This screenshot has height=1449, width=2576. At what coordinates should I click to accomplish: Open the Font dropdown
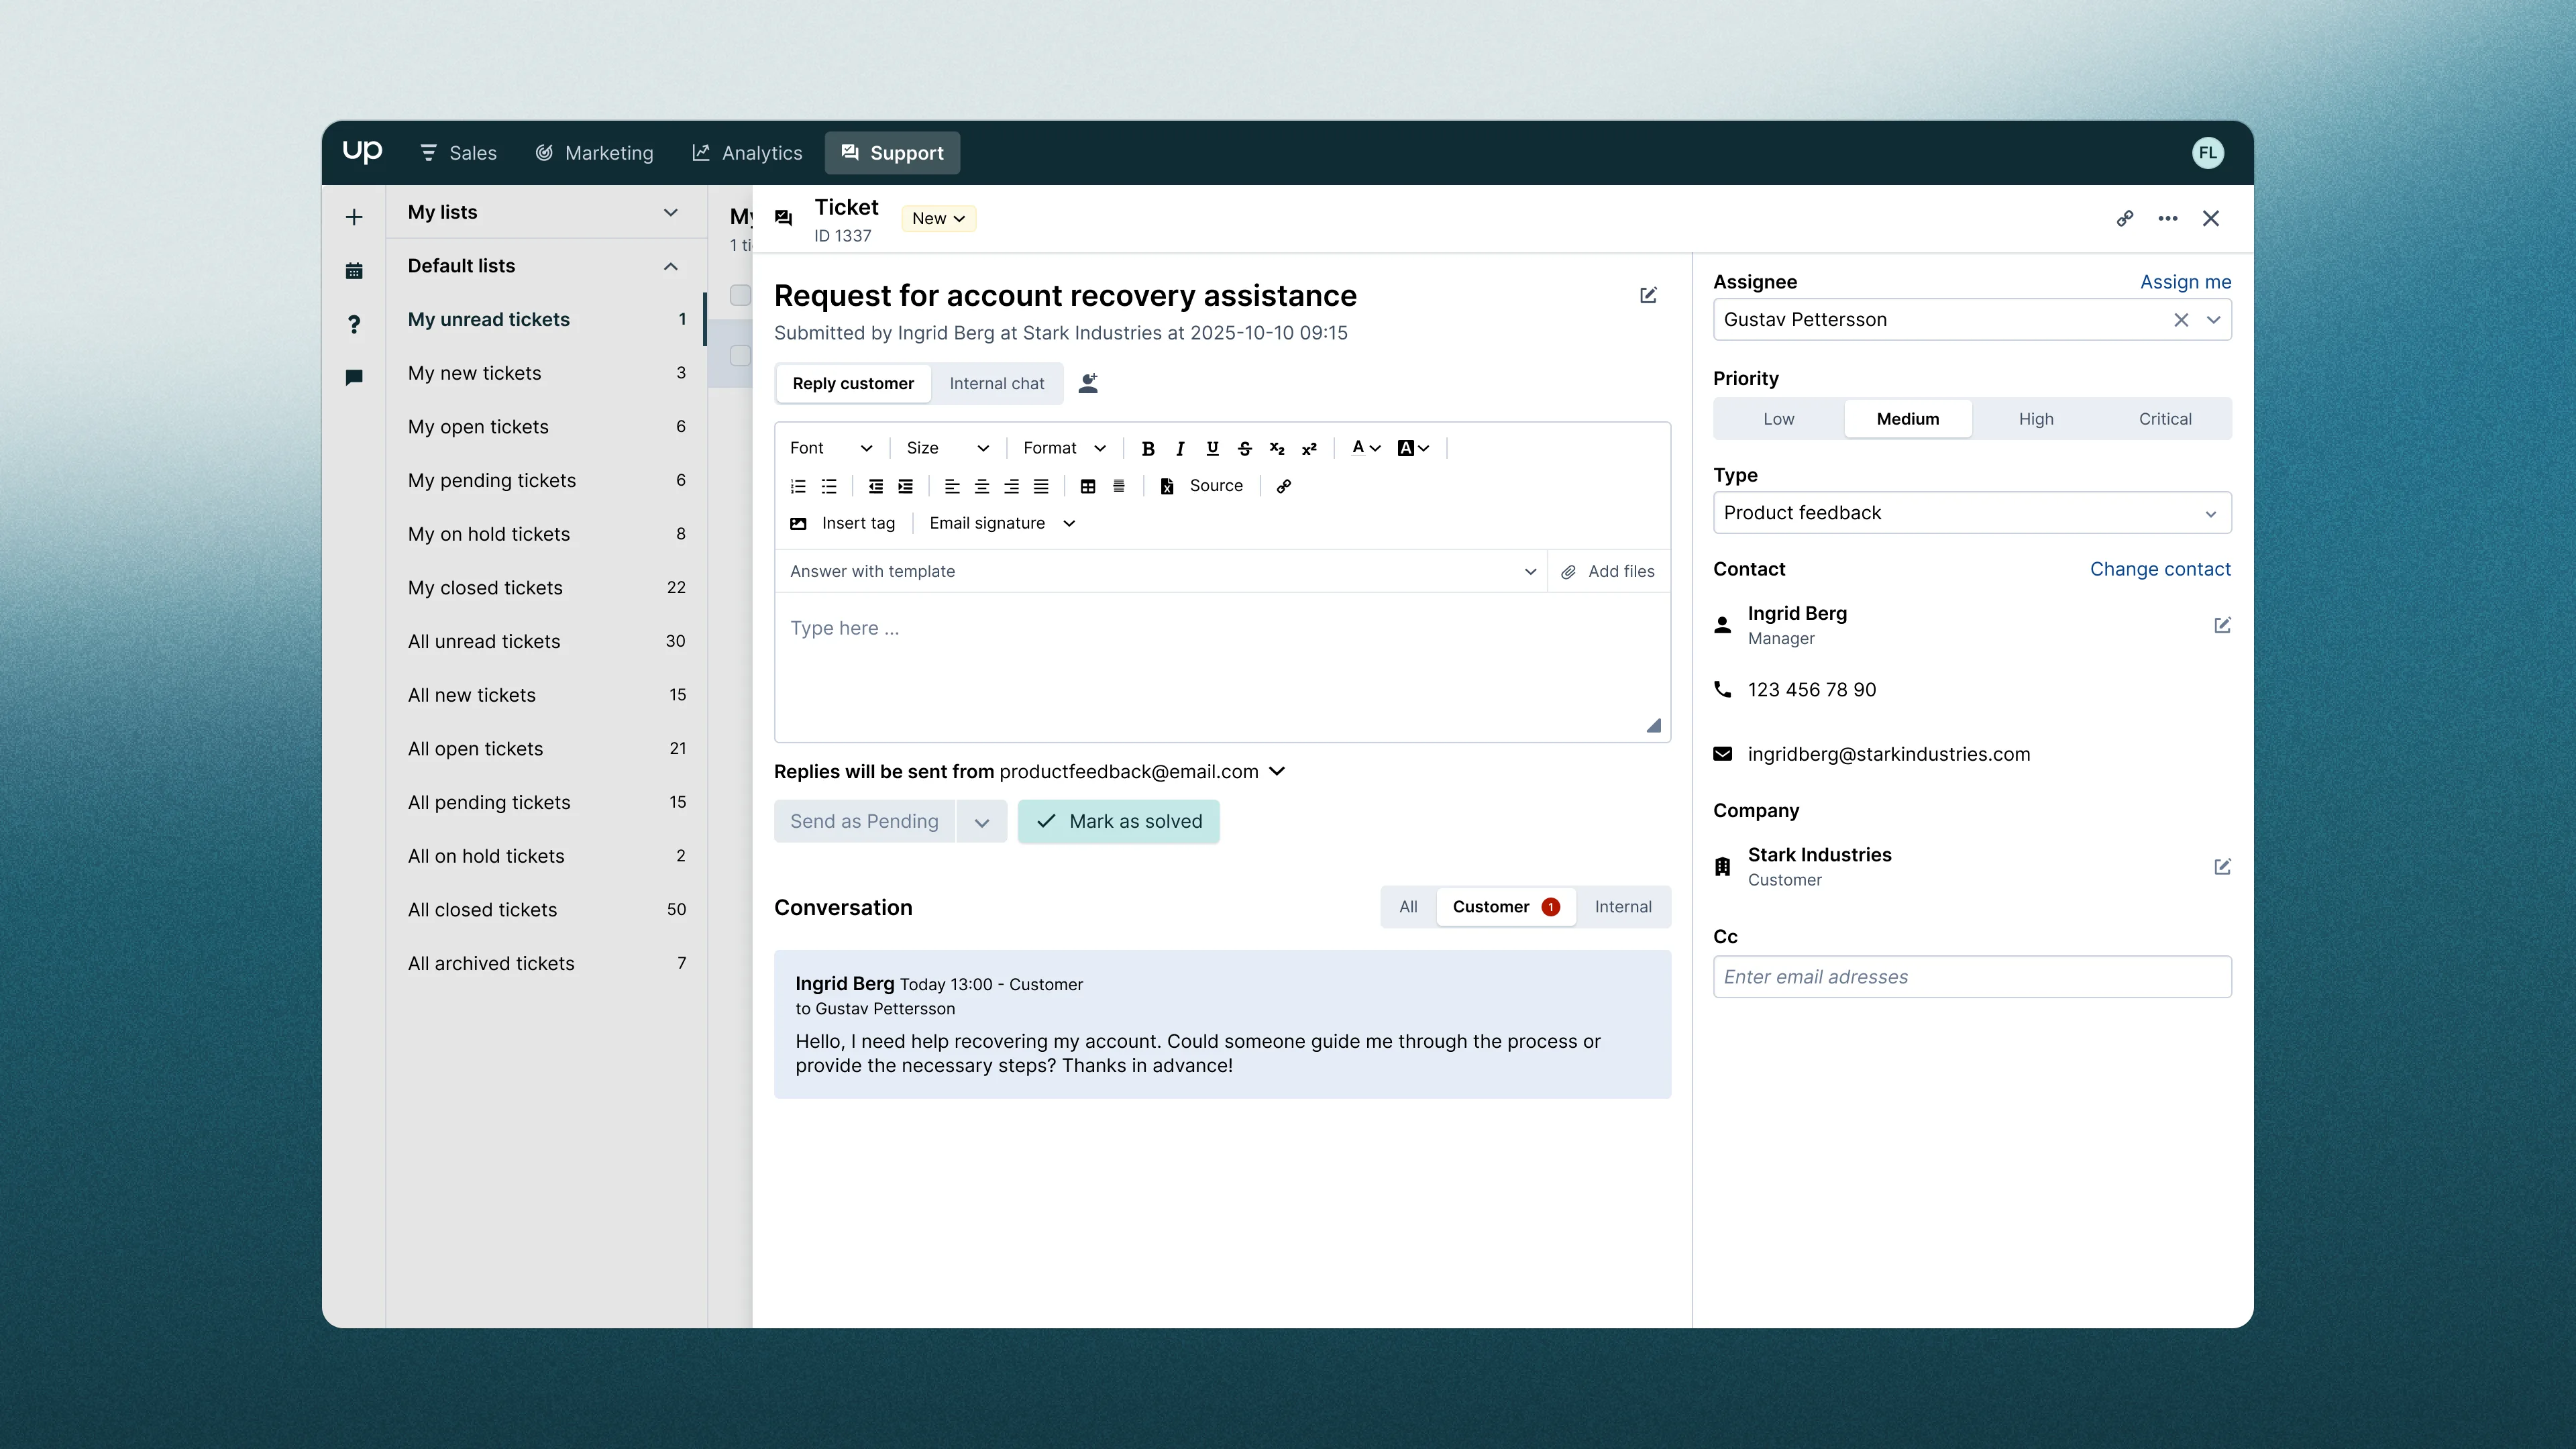(831, 448)
